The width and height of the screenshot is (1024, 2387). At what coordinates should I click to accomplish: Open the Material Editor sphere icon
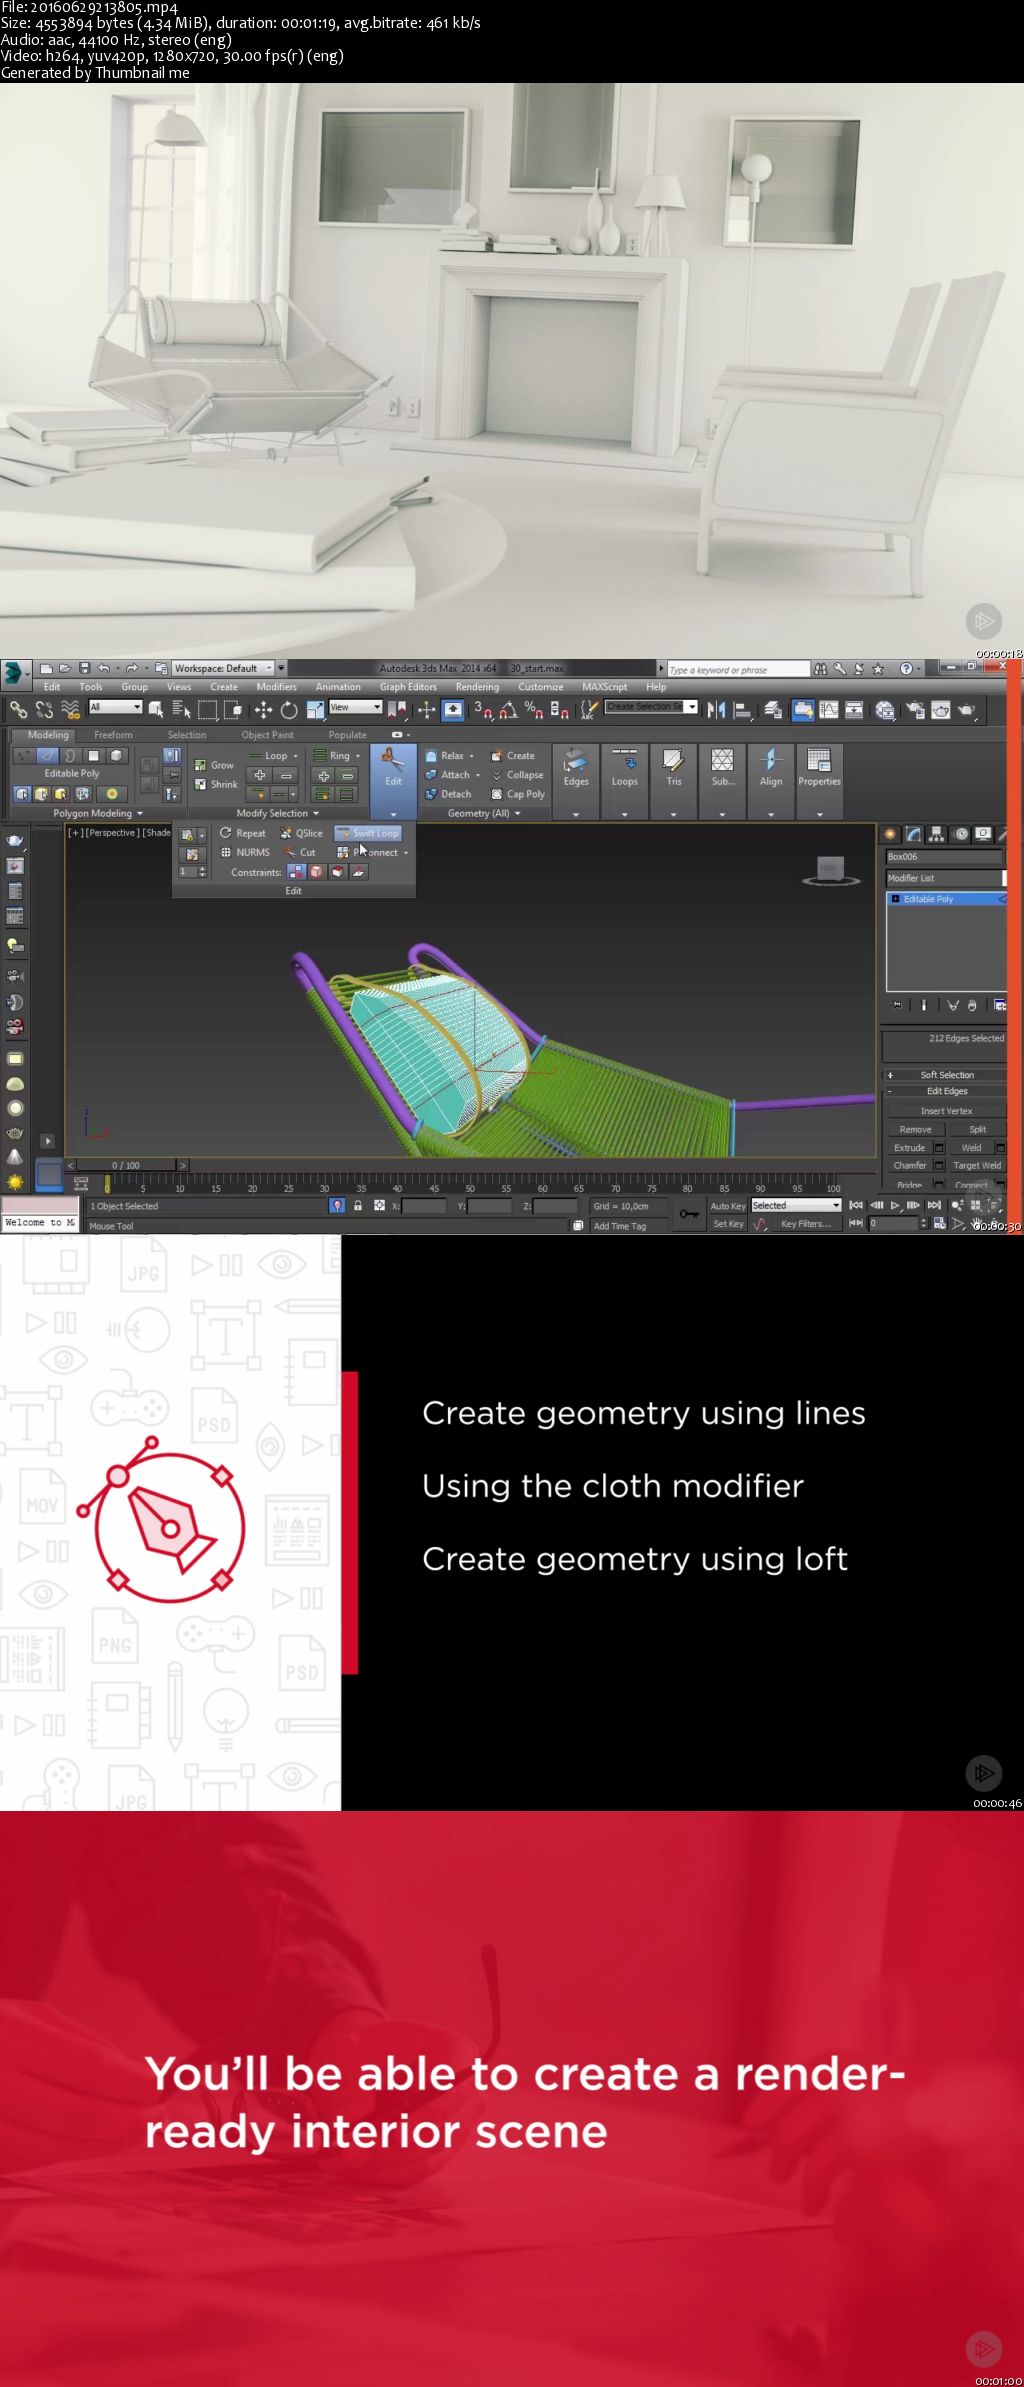[x=885, y=709]
